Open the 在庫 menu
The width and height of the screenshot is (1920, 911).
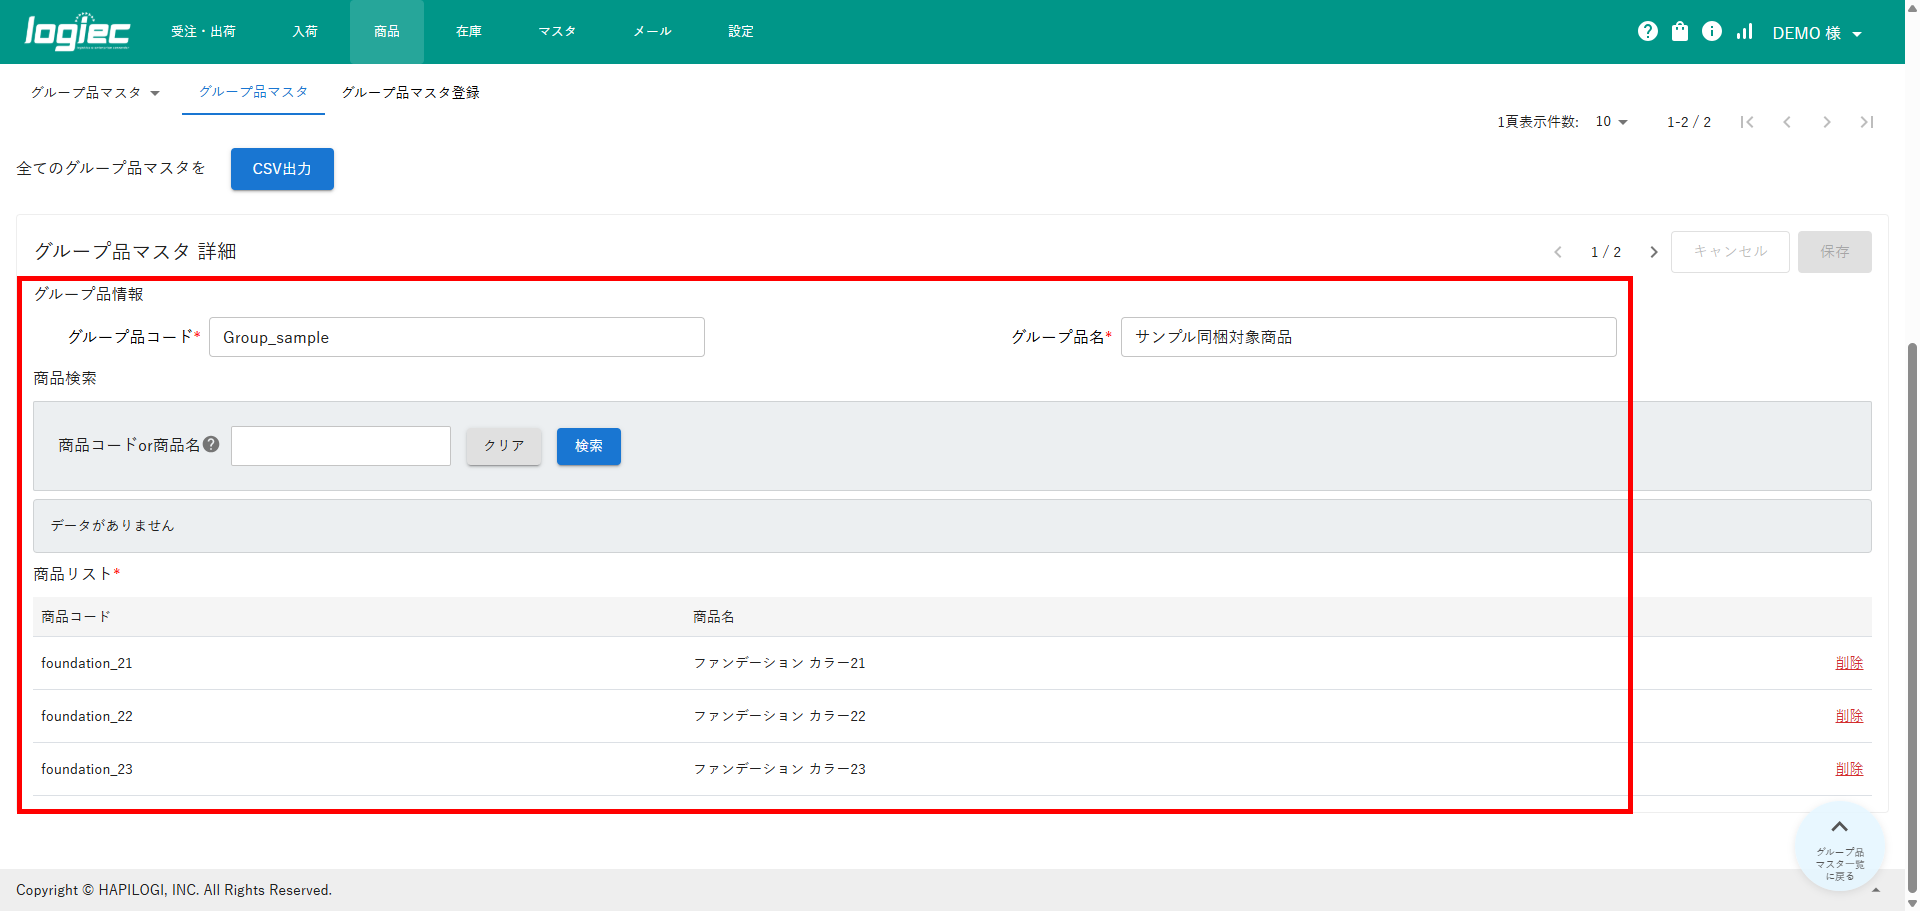(x=469, y=32)
